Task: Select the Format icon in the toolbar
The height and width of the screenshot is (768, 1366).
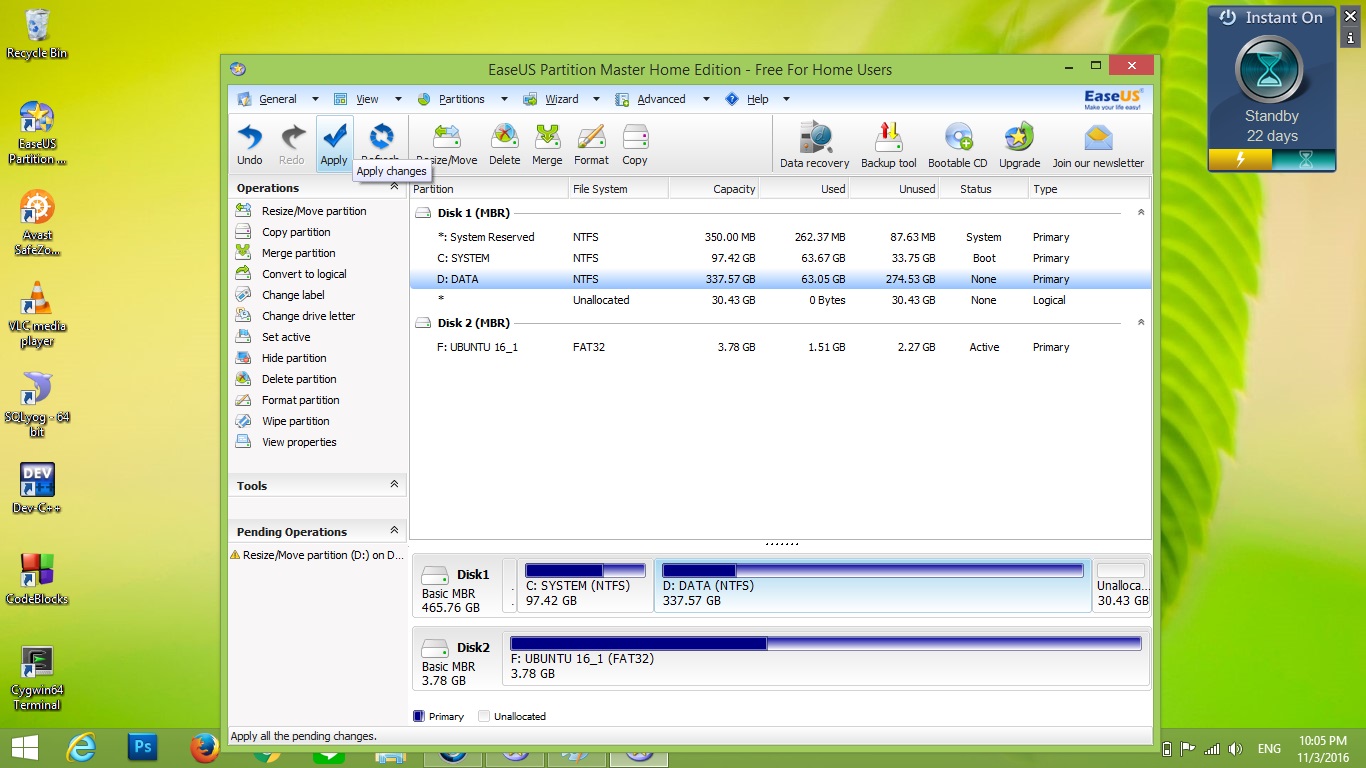Action: coord(591,140)
